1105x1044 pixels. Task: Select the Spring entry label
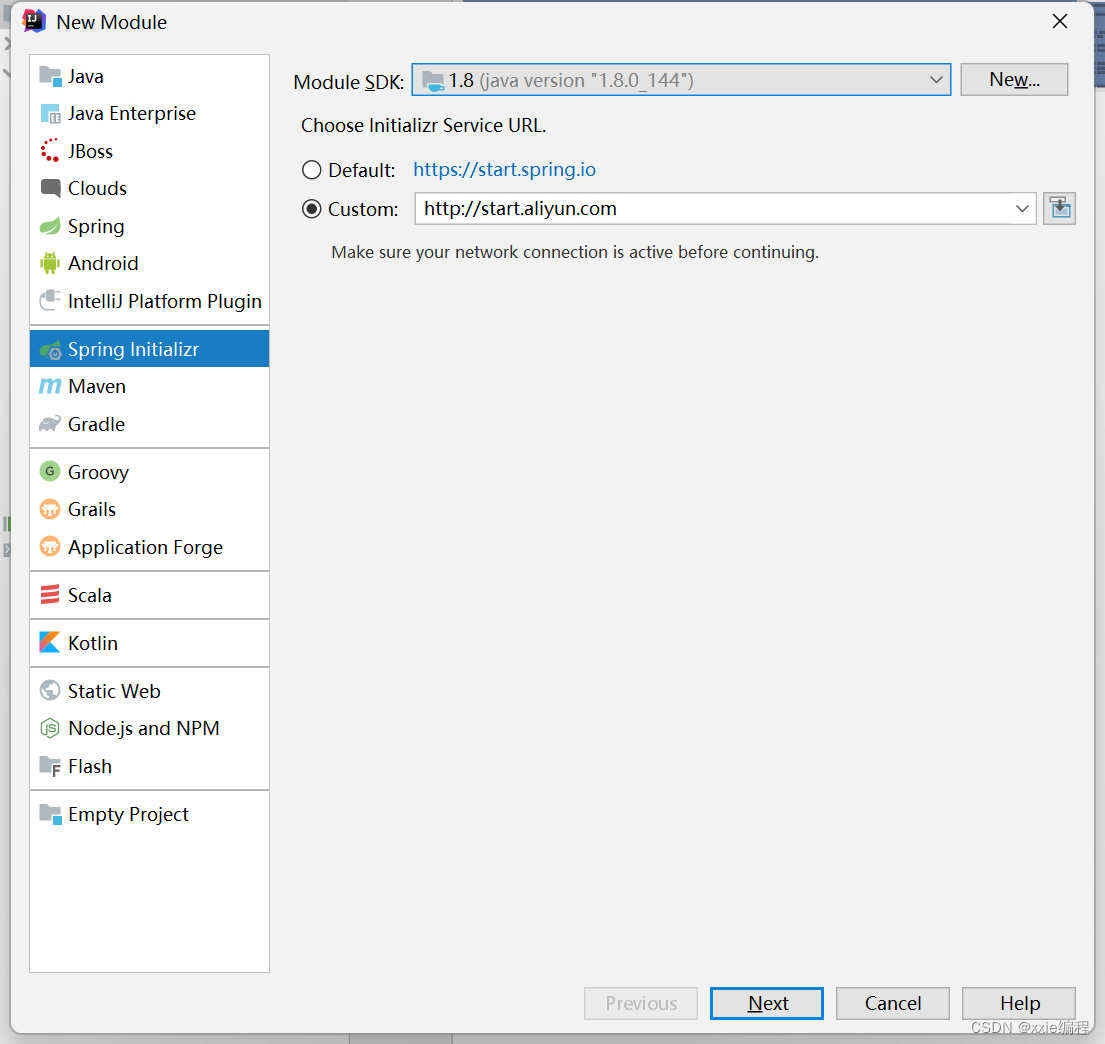coord(97,227)
